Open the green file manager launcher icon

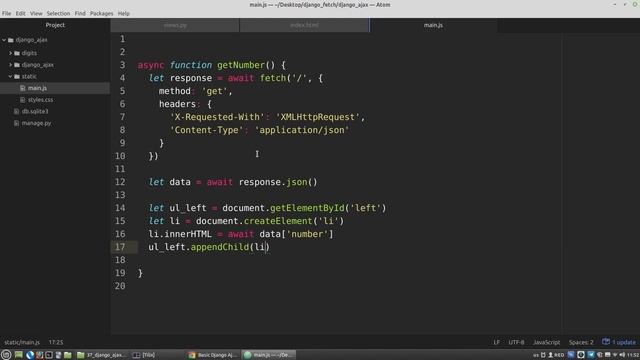coord(68,355)
